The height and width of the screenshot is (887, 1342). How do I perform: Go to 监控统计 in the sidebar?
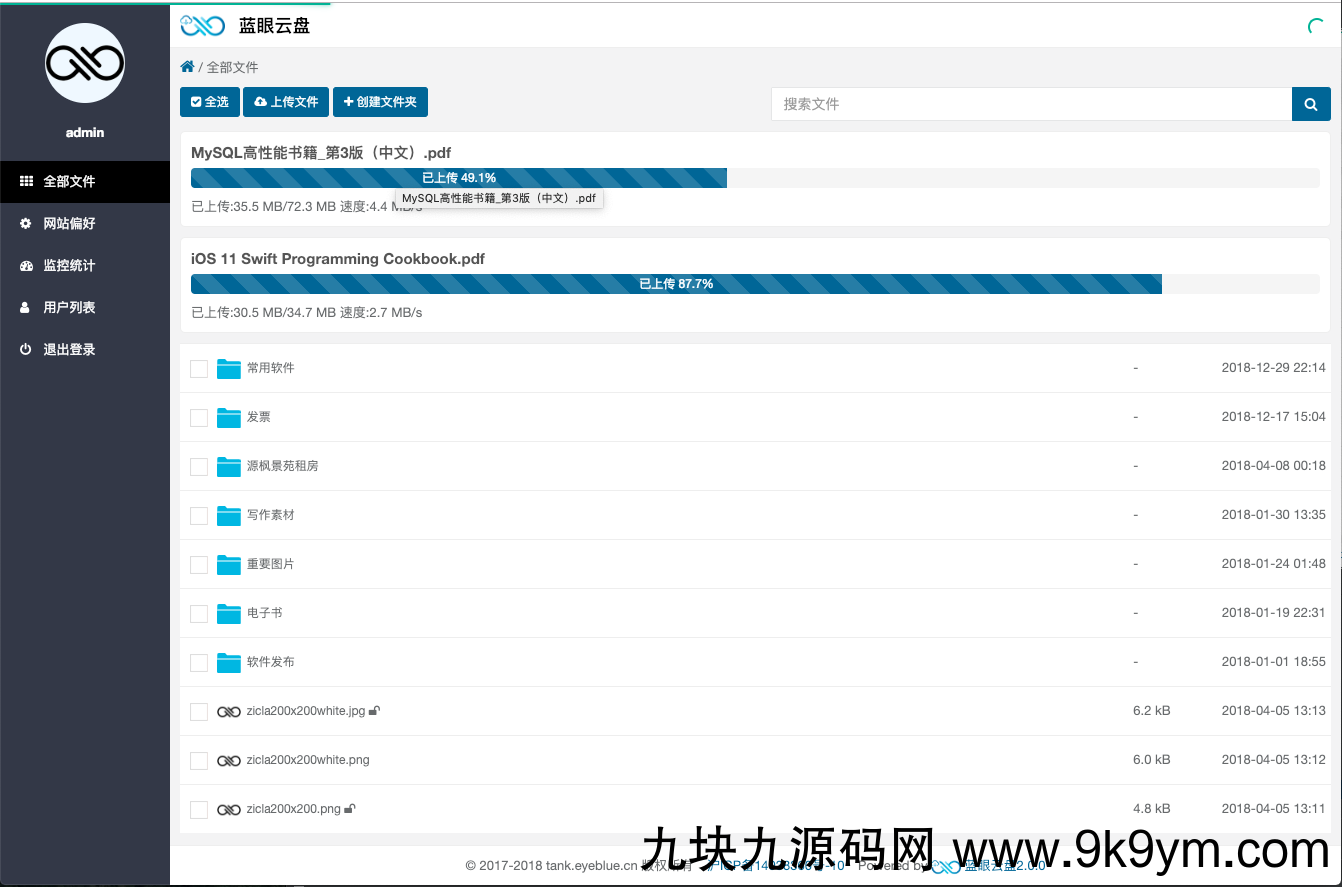(x=69, y=266)
